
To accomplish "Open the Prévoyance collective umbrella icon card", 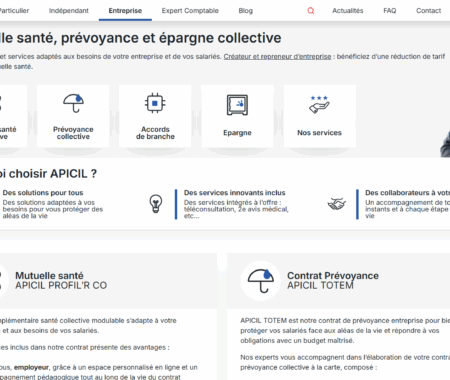I will (x=73, y=103).
